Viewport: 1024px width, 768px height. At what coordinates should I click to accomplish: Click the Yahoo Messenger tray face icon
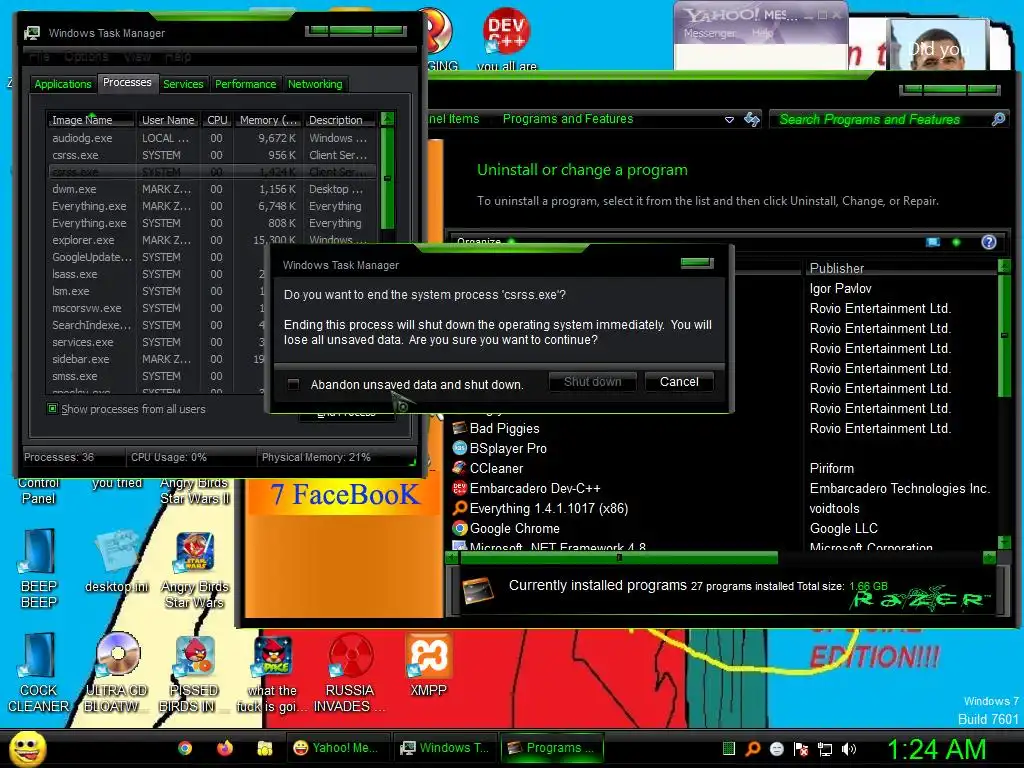click(777, 748)
